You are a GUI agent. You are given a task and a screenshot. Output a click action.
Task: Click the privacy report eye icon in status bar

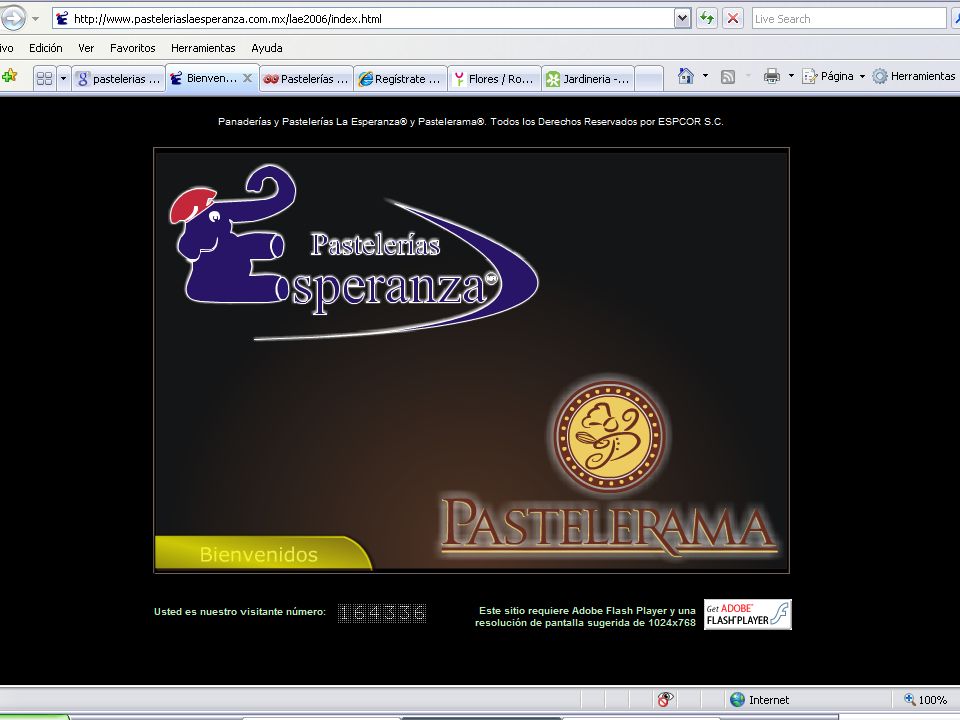(x=666, y=699)
